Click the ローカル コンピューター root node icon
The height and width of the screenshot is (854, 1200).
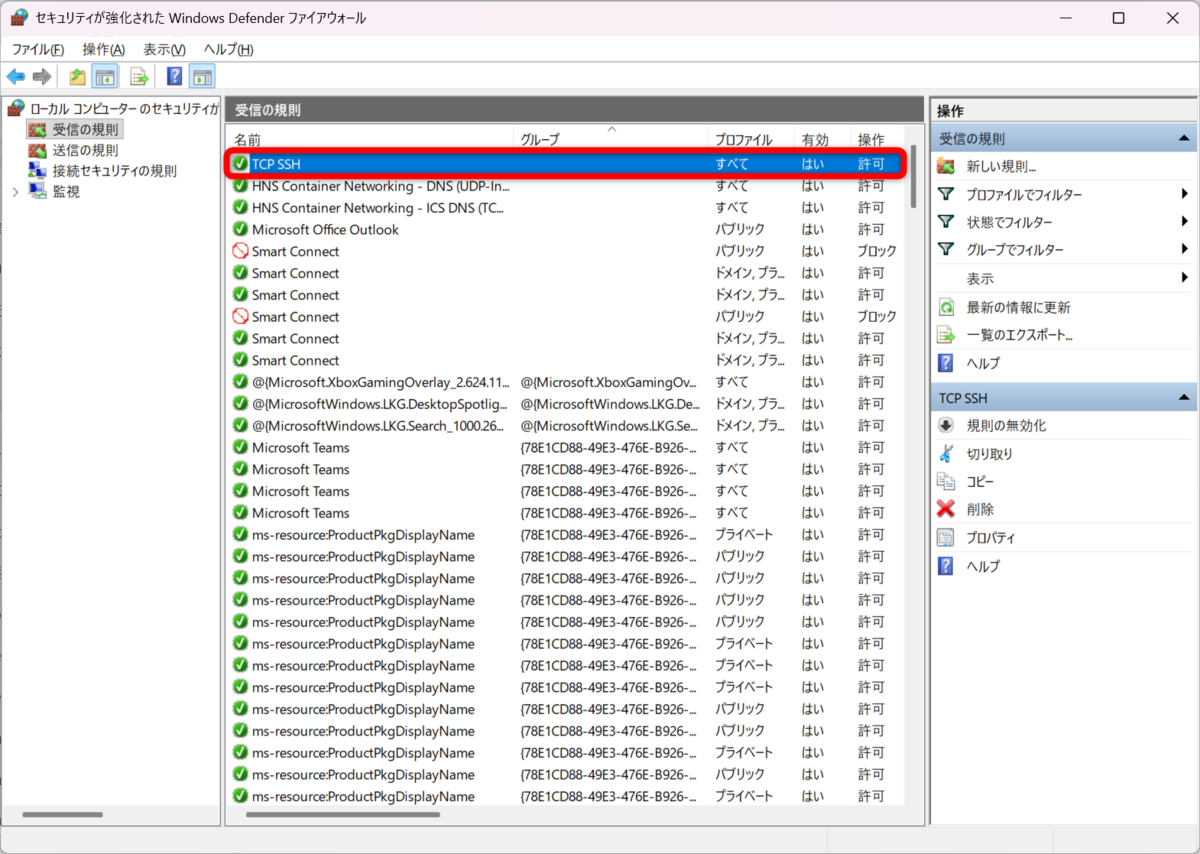16,108
